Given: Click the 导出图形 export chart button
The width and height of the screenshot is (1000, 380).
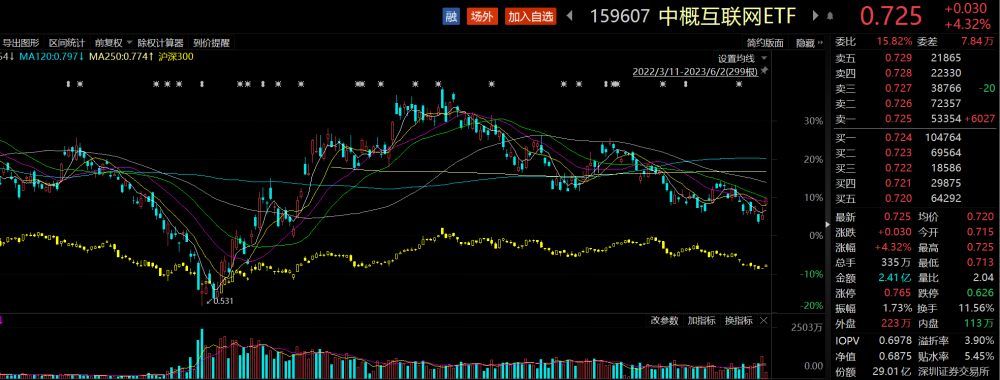Looking at the screenshot, I should 20,43.
